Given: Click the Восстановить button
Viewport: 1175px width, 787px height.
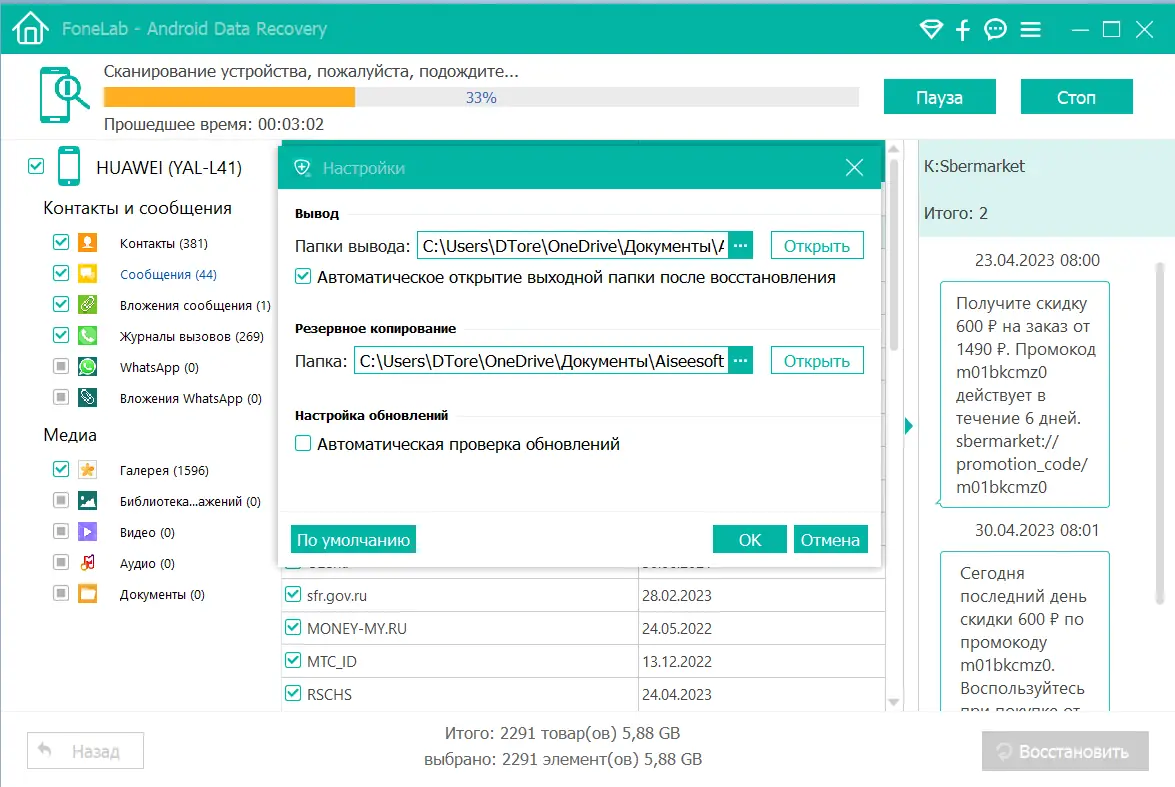Looking at the screenshot, I should coord(1065,751).
